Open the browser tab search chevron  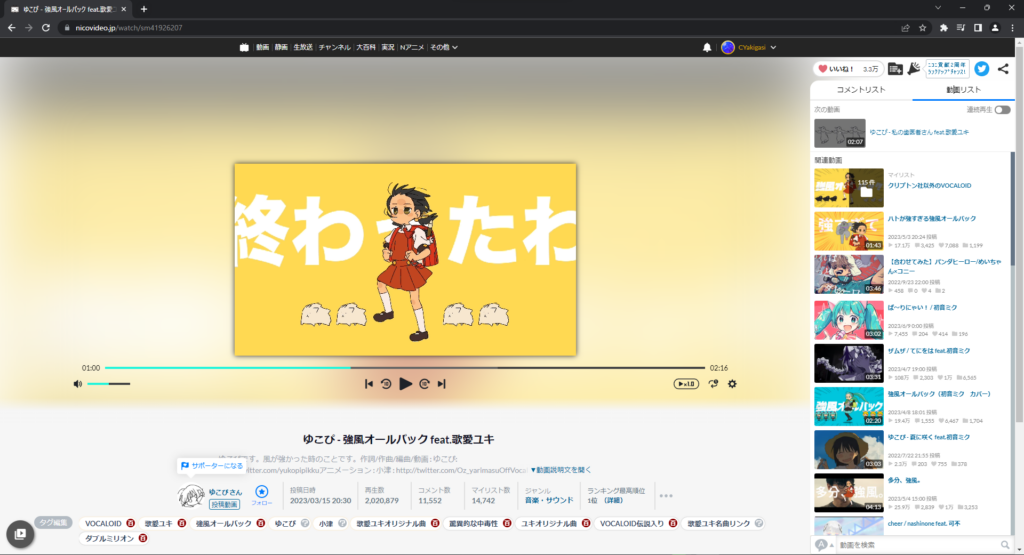coord(938,8)
